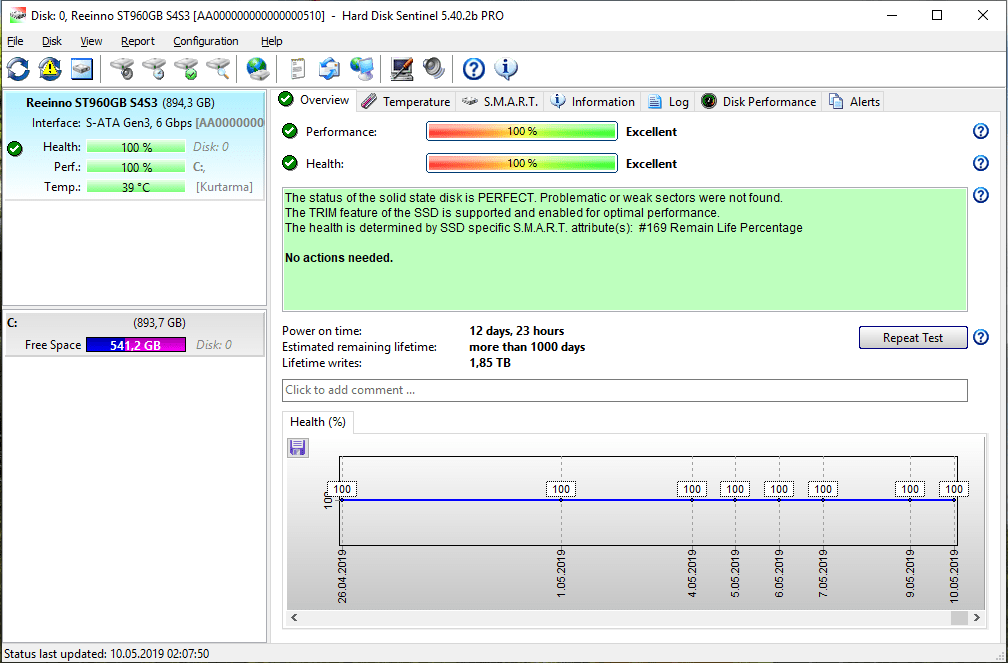Open the Disk Performance tab
The height and width of the screenshot is (663, 1008).
(x=759, y=102)
